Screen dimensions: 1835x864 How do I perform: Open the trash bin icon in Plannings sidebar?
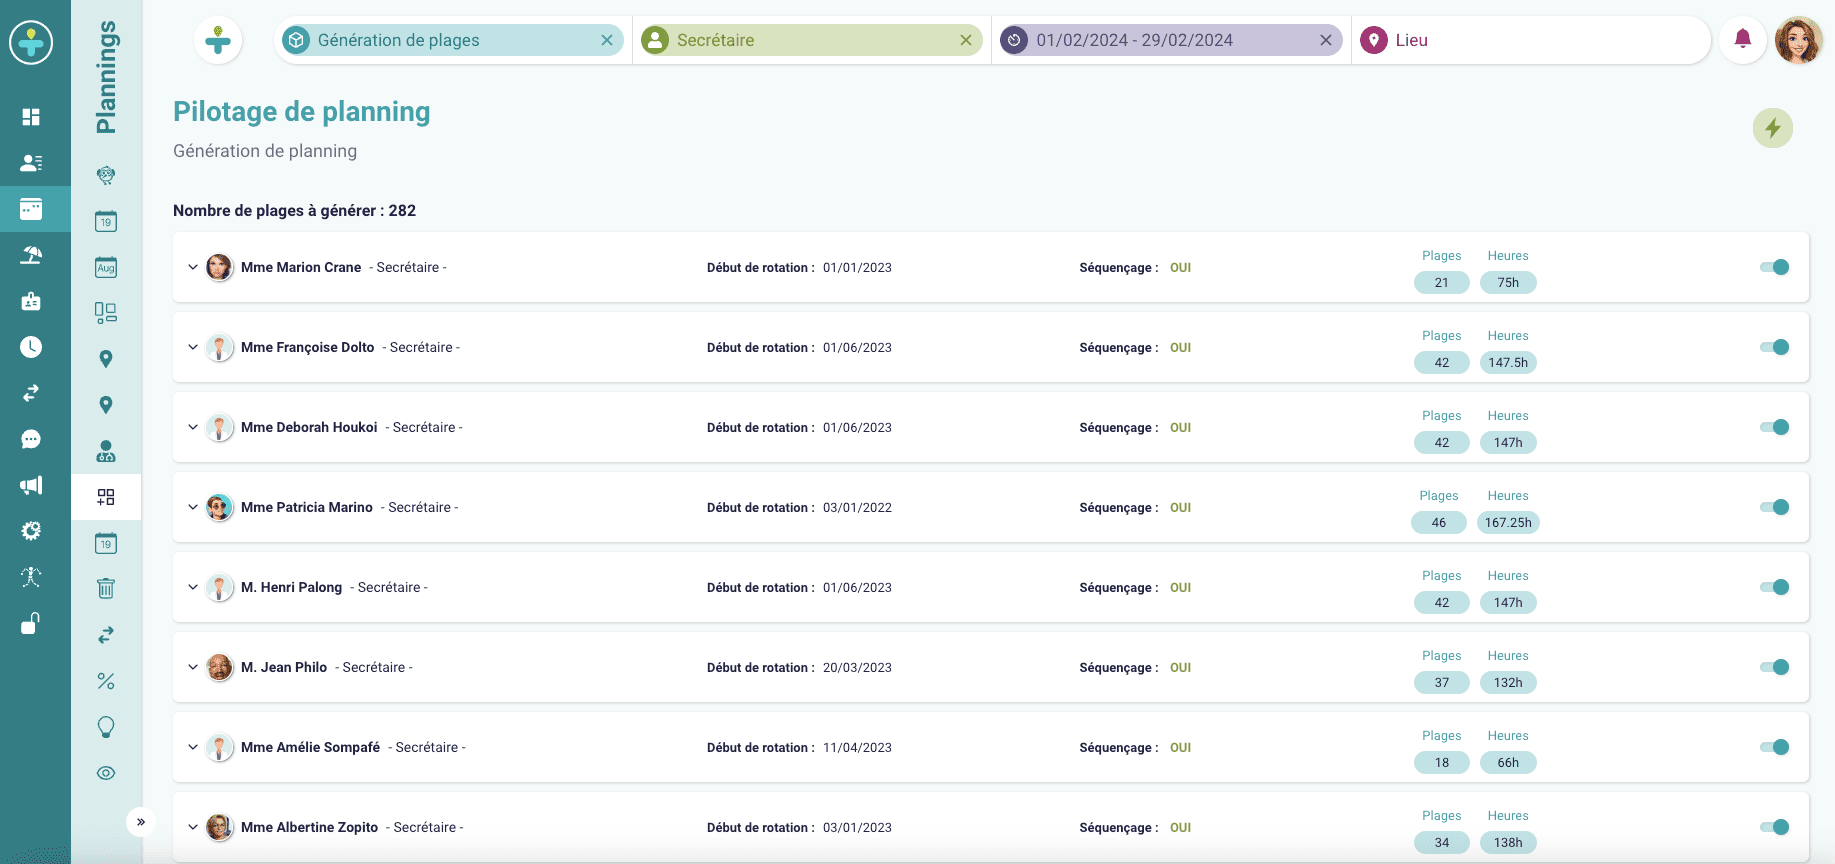pos(106,588)
